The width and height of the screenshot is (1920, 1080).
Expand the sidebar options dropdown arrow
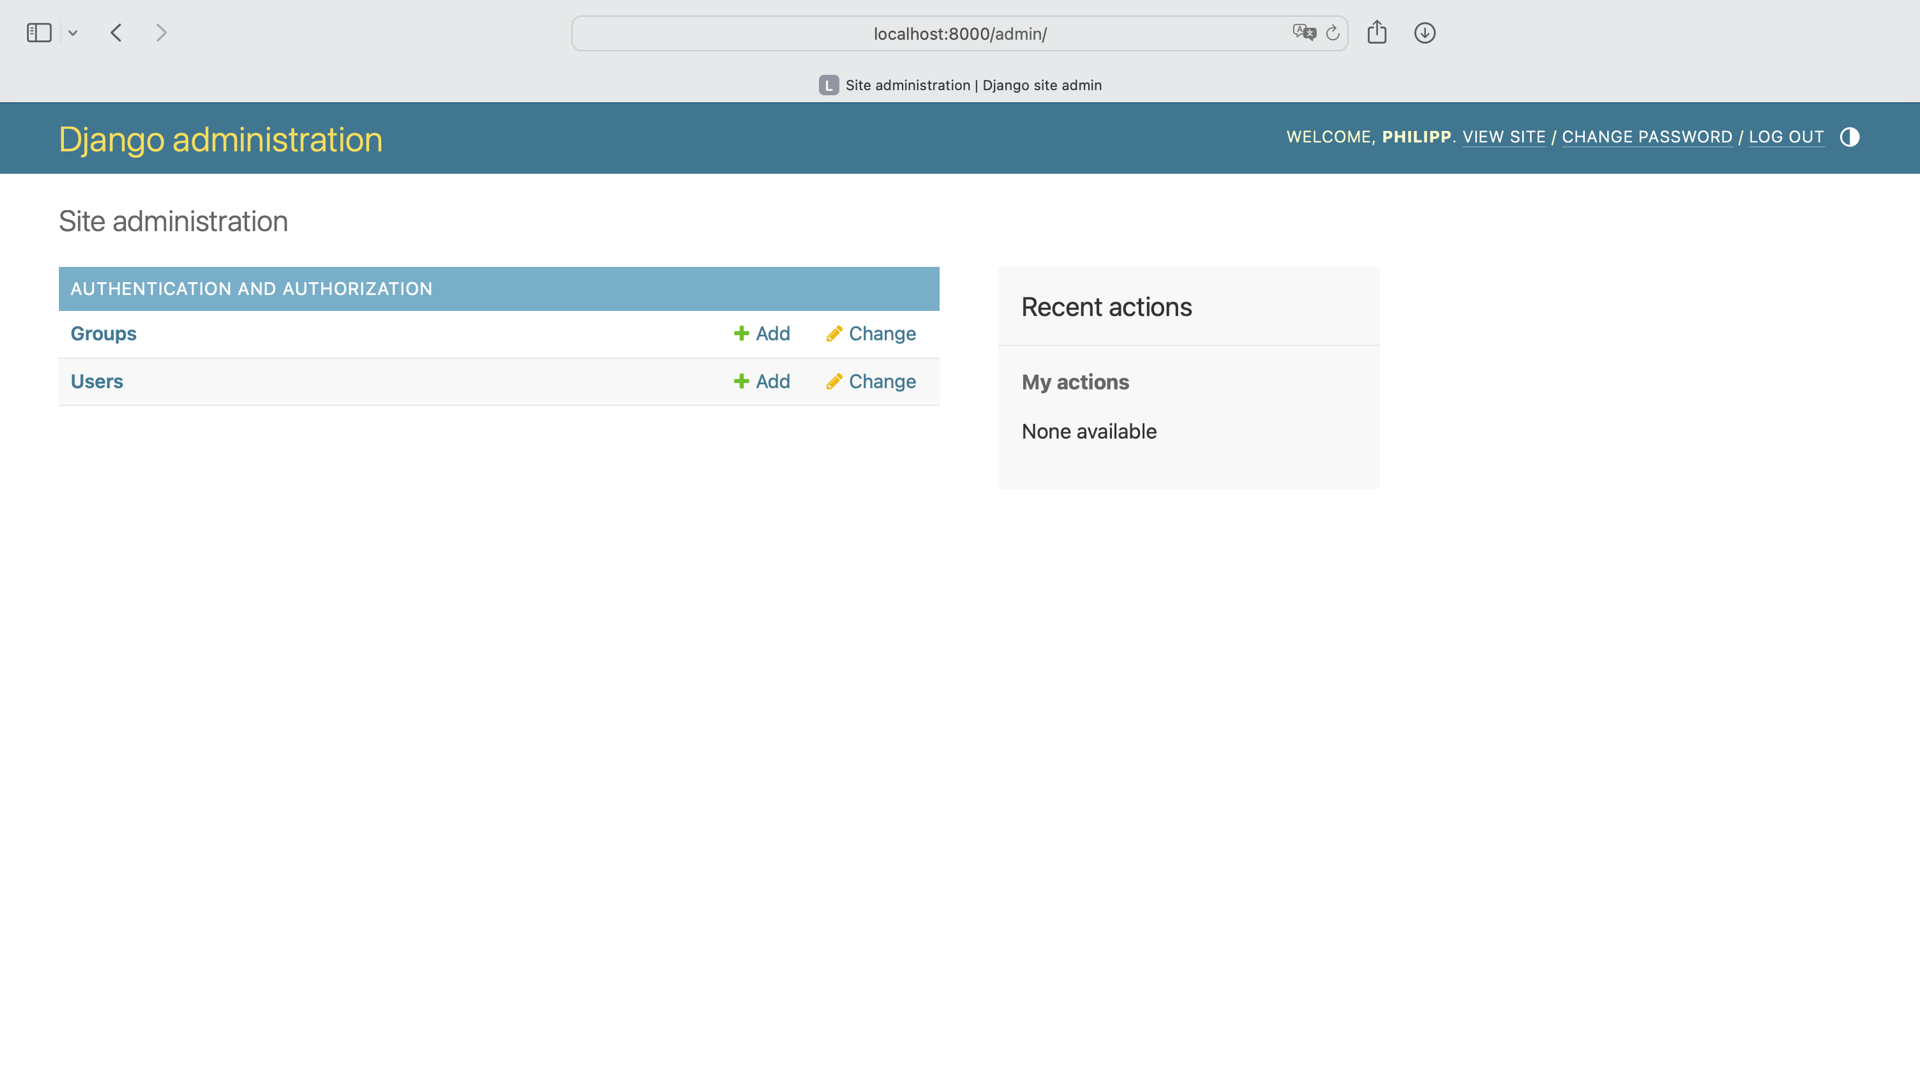72,32
